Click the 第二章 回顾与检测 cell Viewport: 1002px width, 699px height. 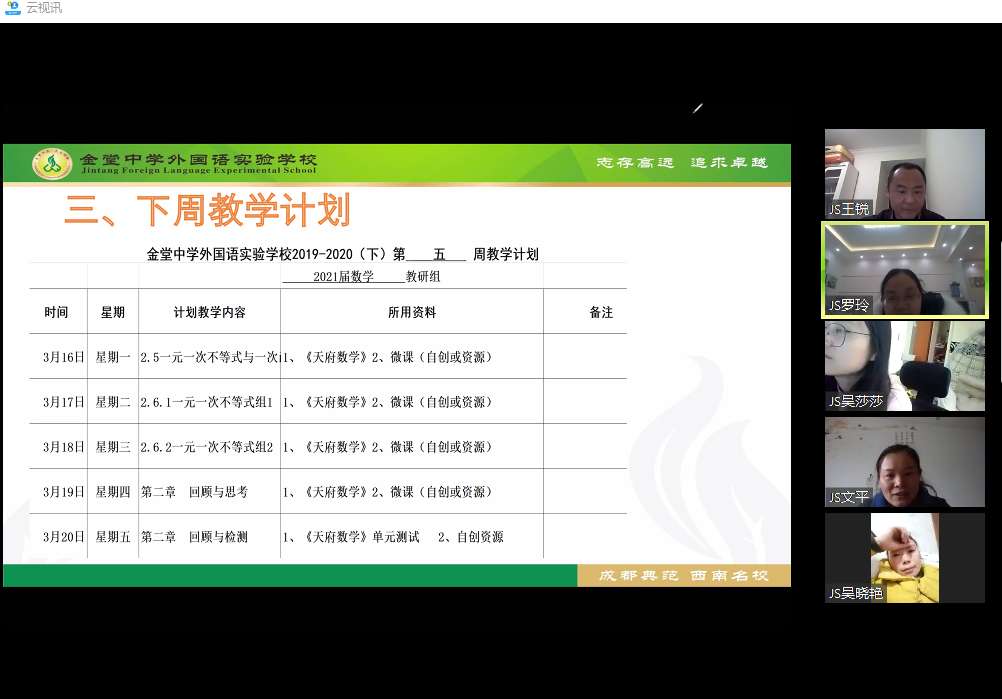(195, 537)
